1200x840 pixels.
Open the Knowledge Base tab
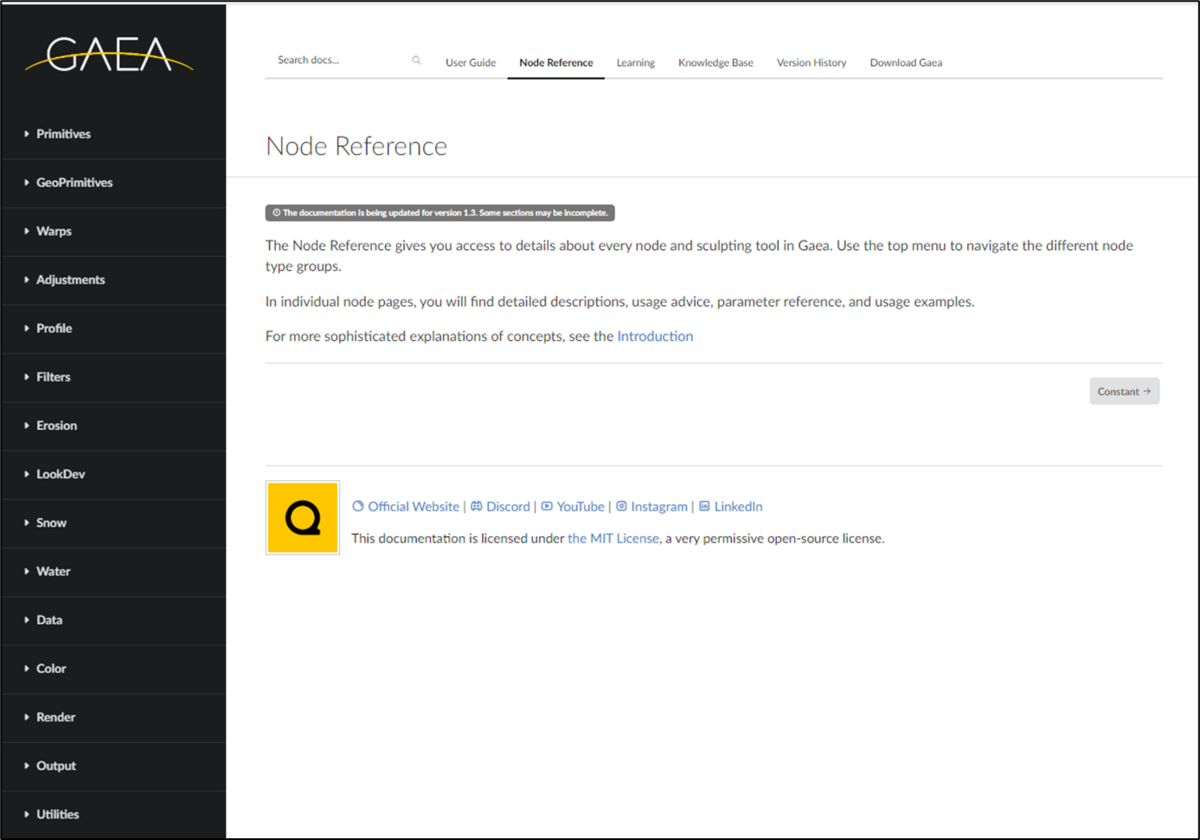coord(716,62)
